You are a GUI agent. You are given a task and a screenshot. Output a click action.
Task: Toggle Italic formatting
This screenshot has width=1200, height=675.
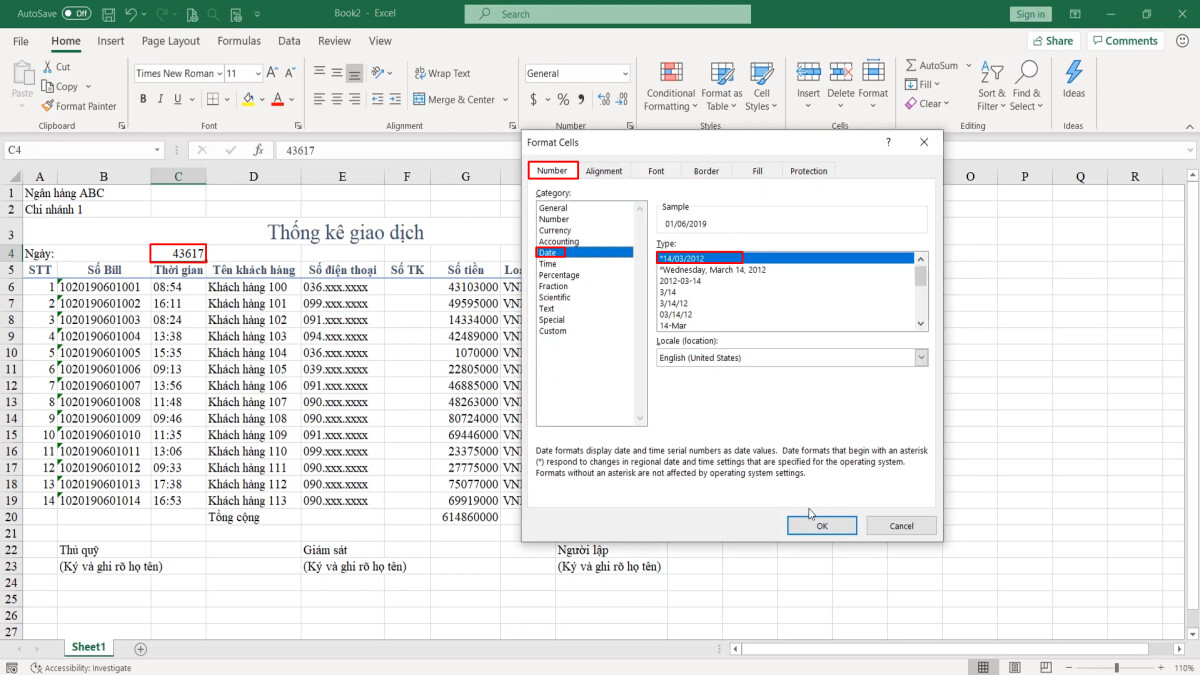click(160, 99)
